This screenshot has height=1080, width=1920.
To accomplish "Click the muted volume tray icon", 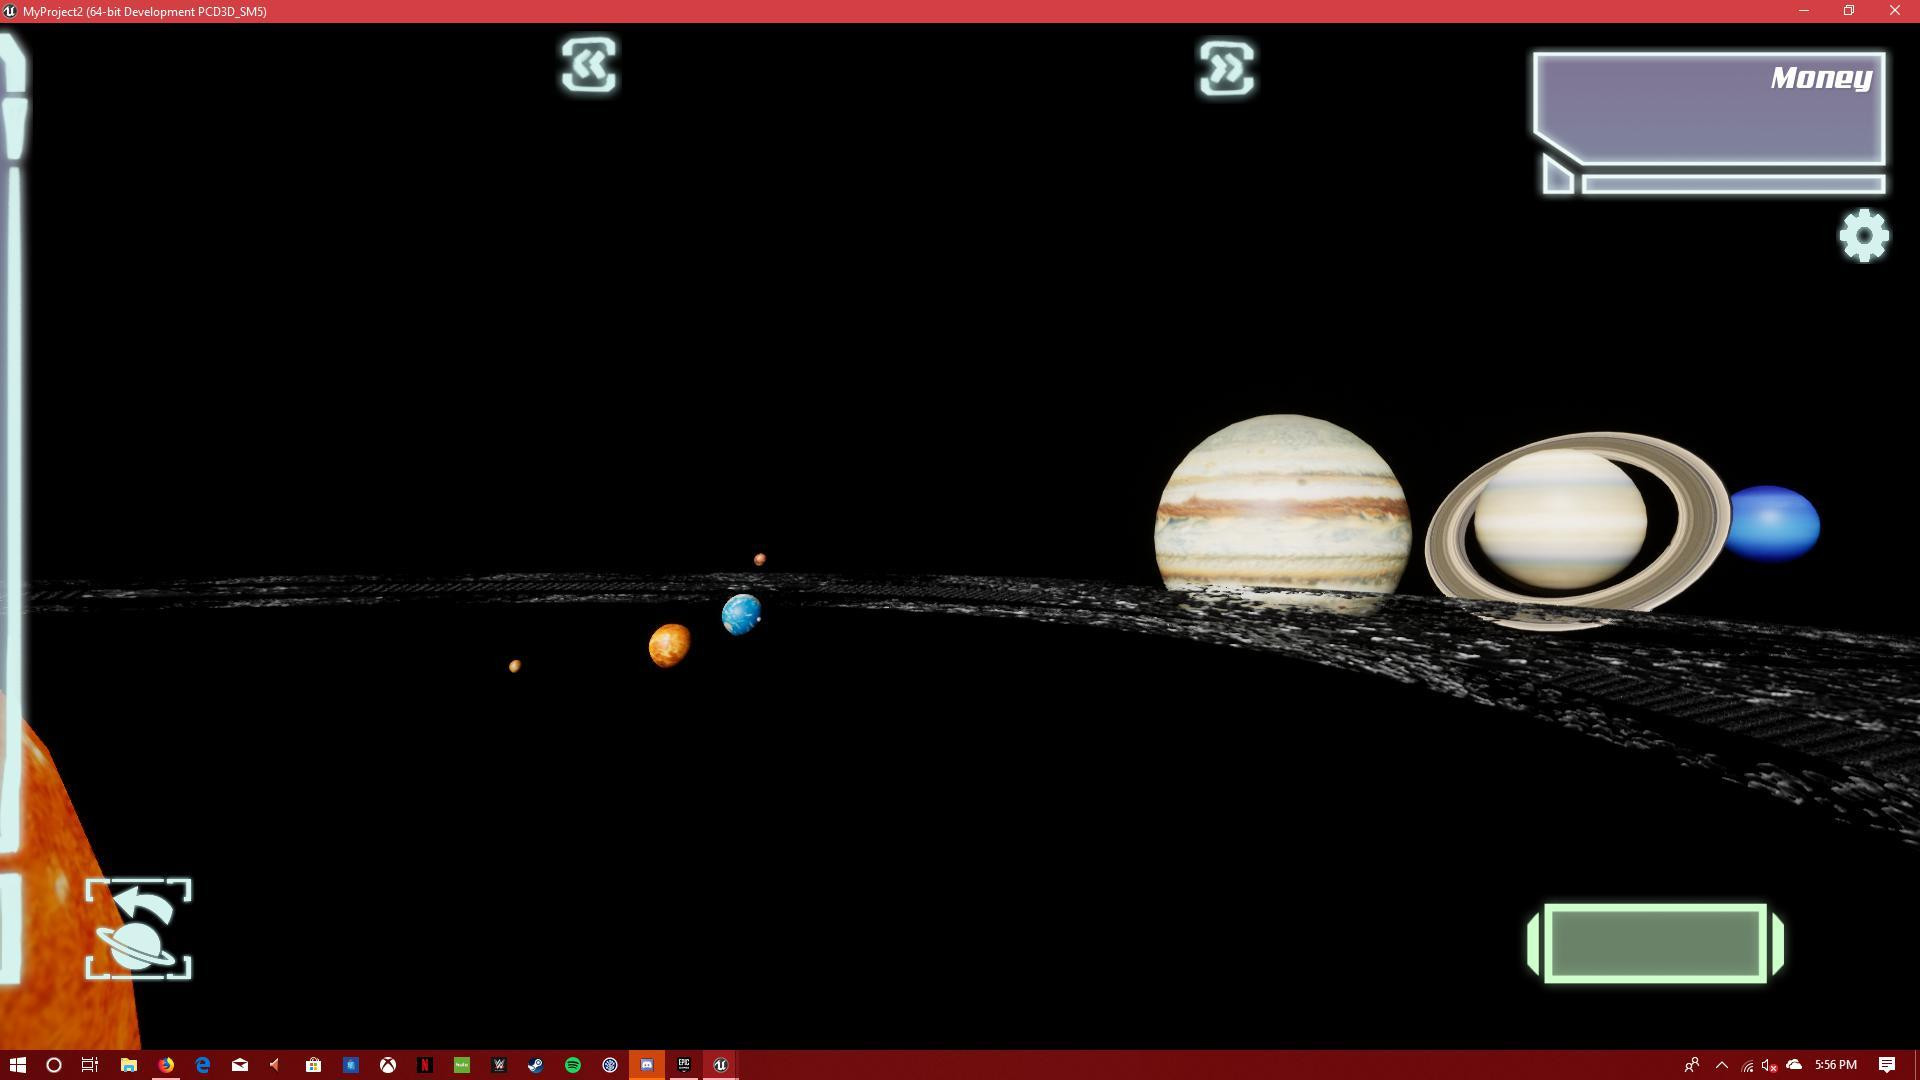I will pyautogui.click(x=1769, y=1065).
